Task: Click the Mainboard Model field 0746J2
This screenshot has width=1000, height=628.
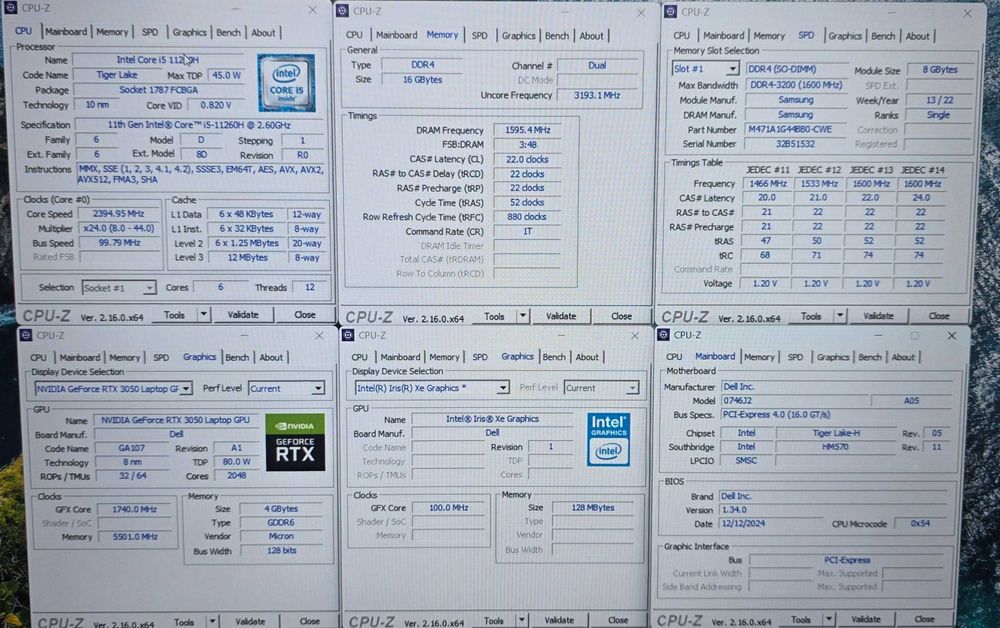Action: point(794,401)
